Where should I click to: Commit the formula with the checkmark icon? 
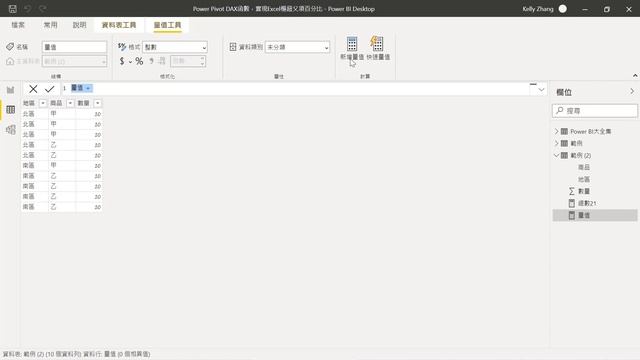(x=50, y=89)
